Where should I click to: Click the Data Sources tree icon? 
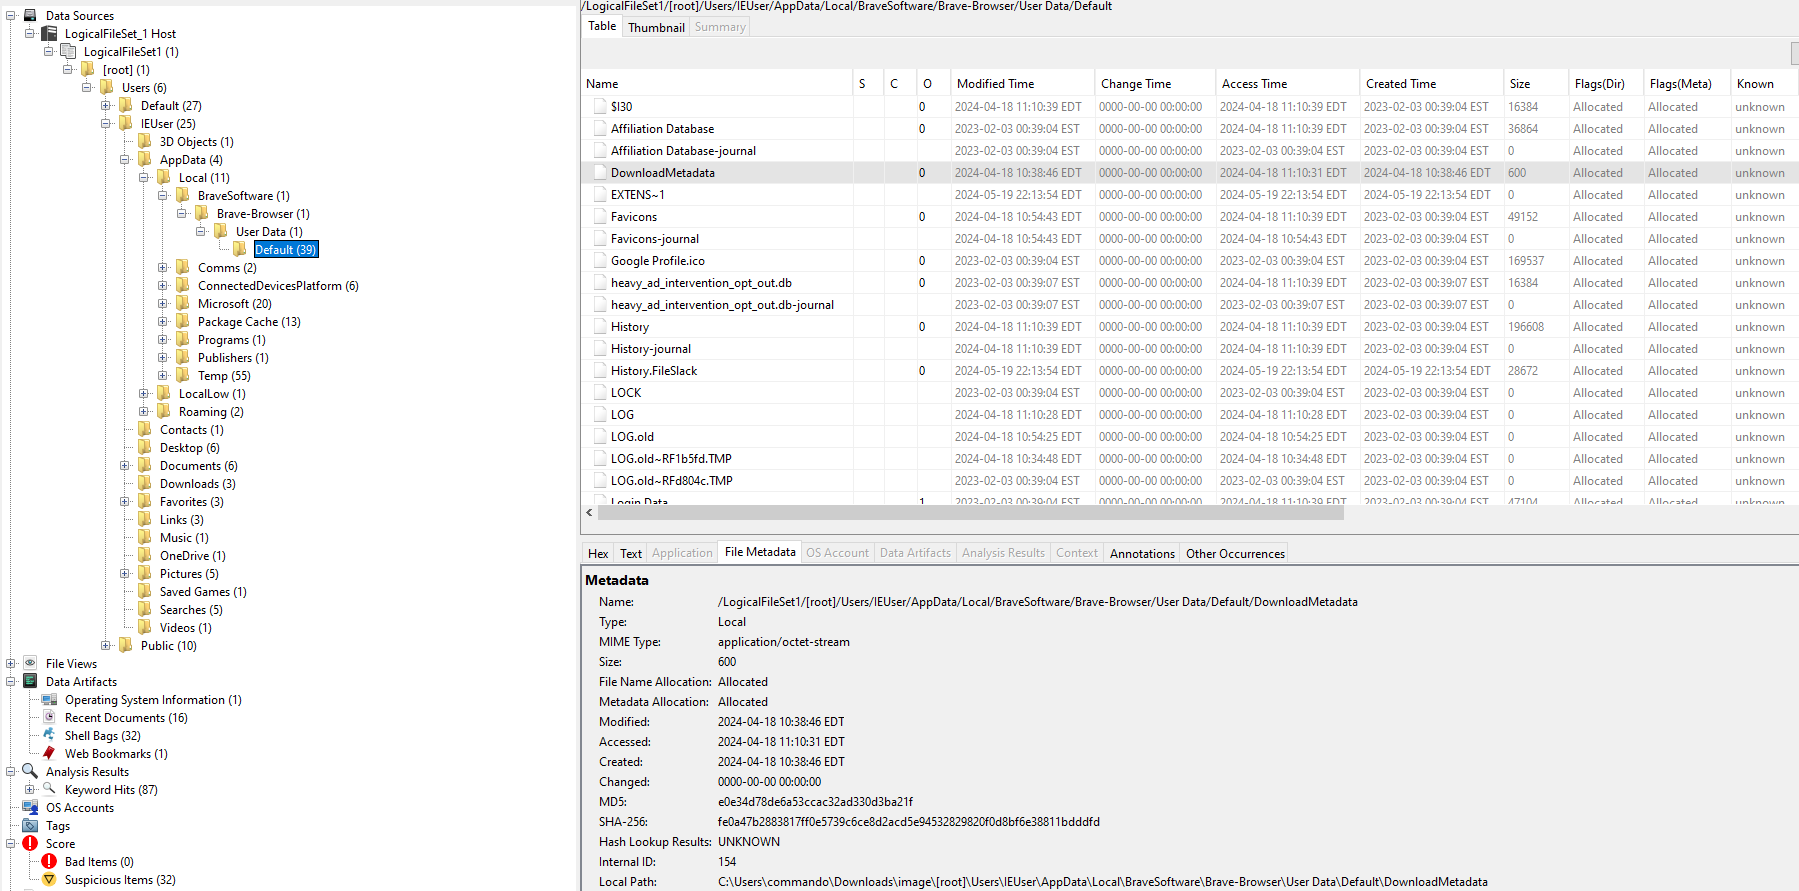(30, 15)
